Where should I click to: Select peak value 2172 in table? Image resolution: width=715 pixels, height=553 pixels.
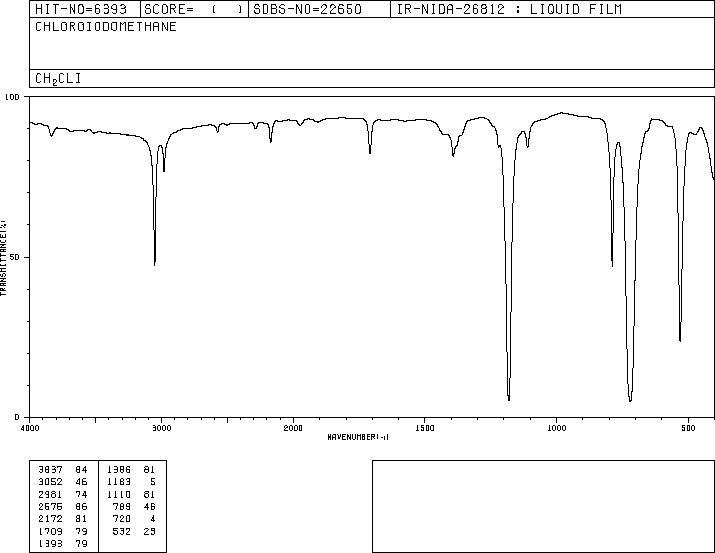[51, 519]
